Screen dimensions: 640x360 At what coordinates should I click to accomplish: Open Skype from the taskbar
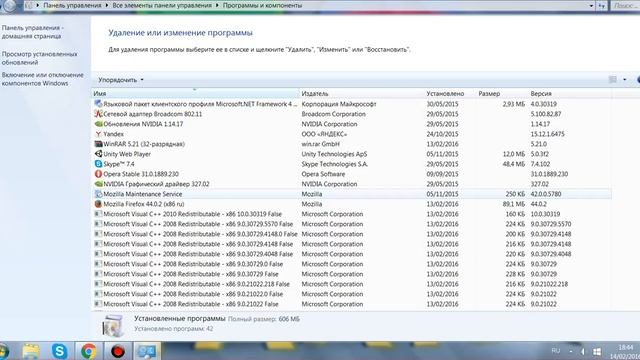[60, 351]
